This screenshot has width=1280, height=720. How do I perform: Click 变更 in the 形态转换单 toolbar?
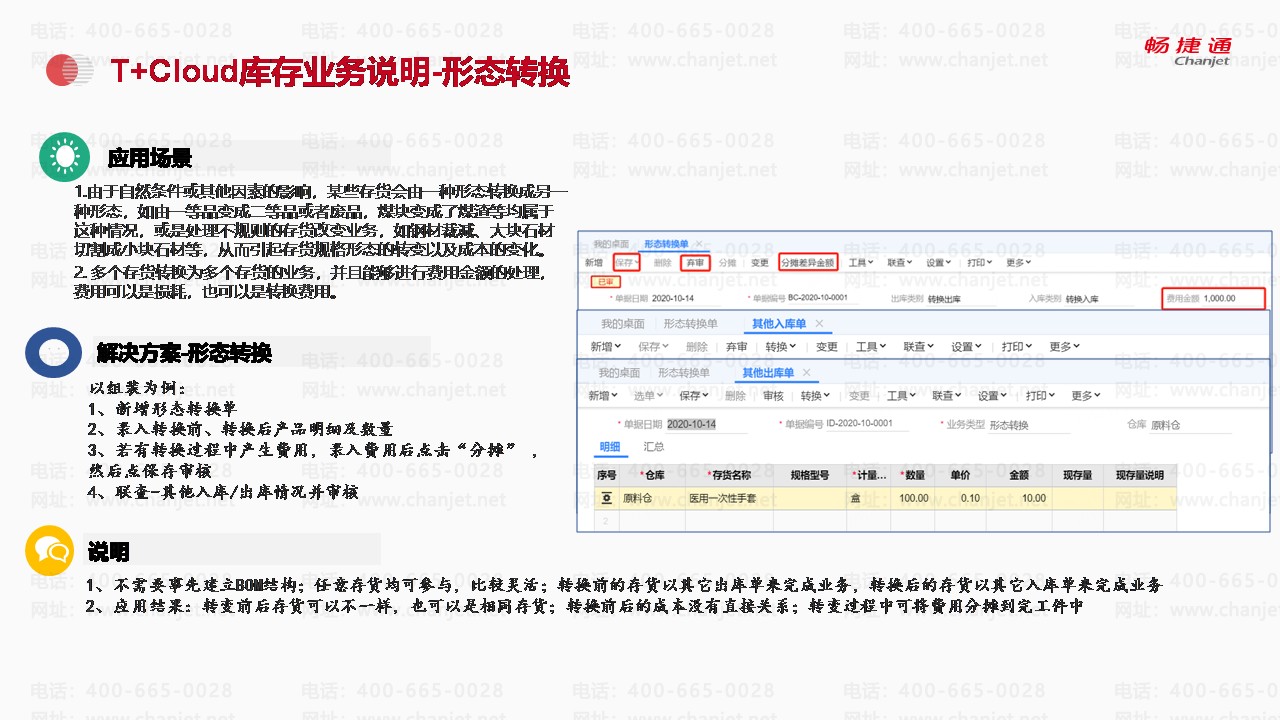pos(760,263)
